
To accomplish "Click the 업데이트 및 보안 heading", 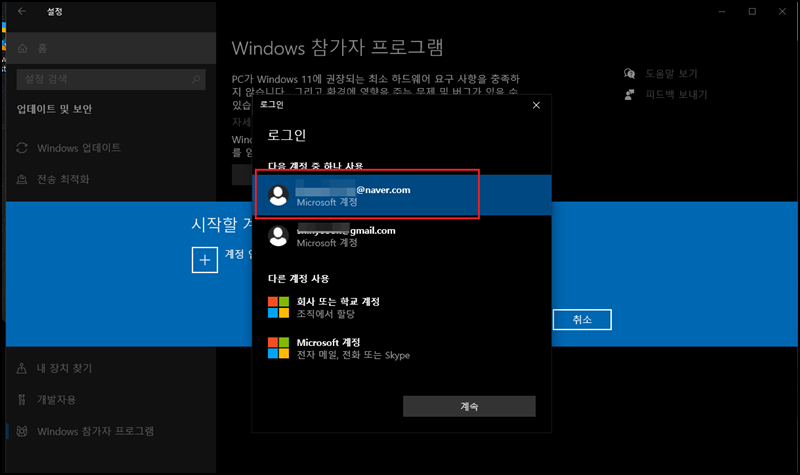I will pyautogui.click(x=55, y=109).
